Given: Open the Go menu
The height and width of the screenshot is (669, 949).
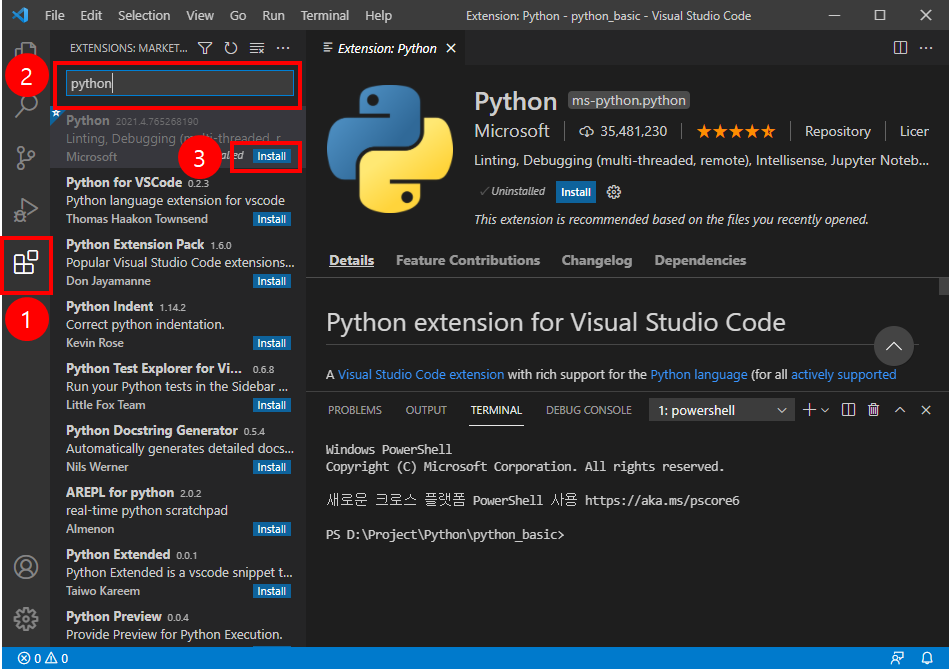Looking at the screenshot, I should pos(238,15).
